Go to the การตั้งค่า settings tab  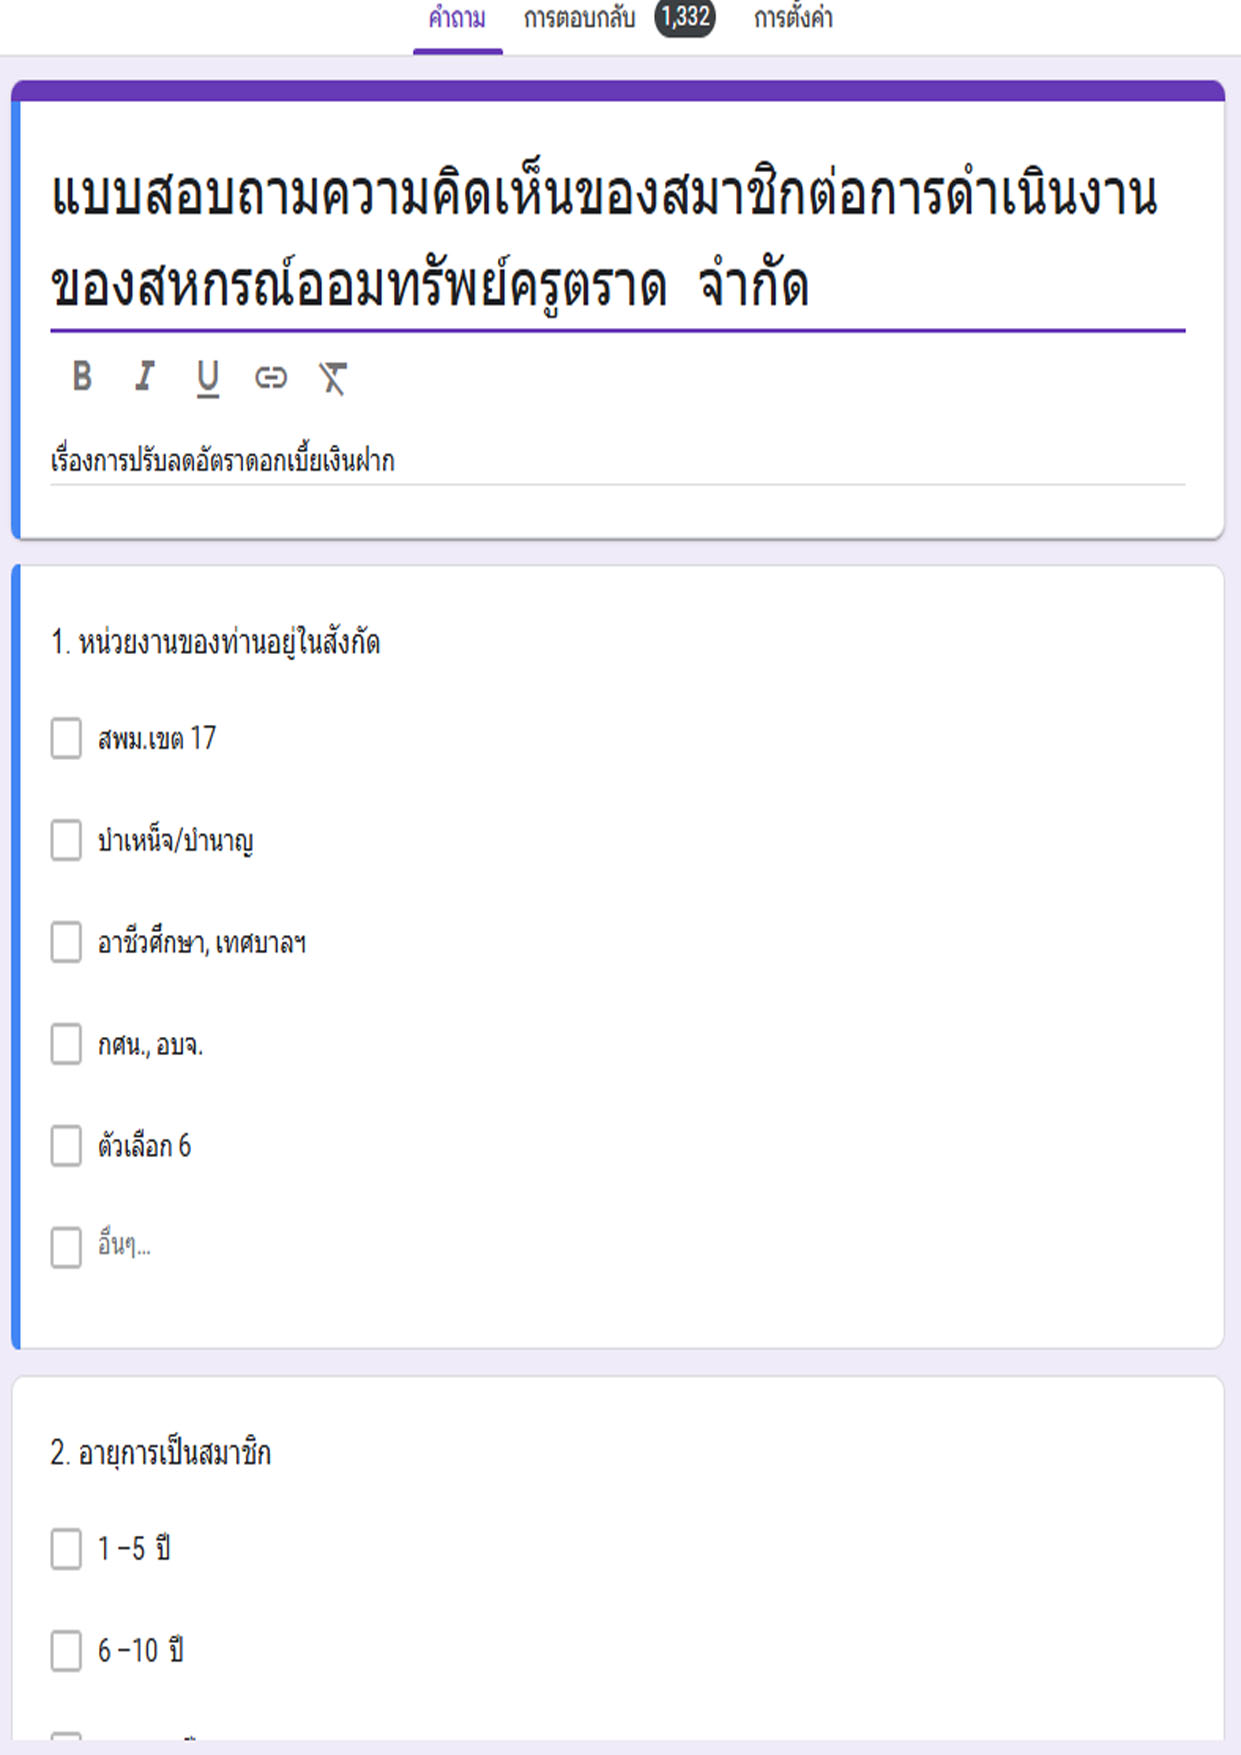point(793,19)
